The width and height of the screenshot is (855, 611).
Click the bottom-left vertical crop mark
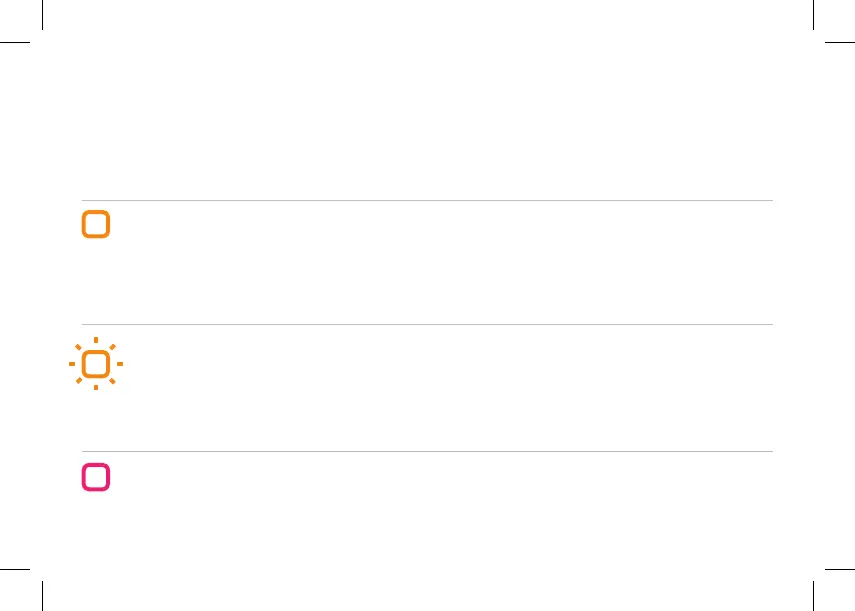tap(43, 596)
